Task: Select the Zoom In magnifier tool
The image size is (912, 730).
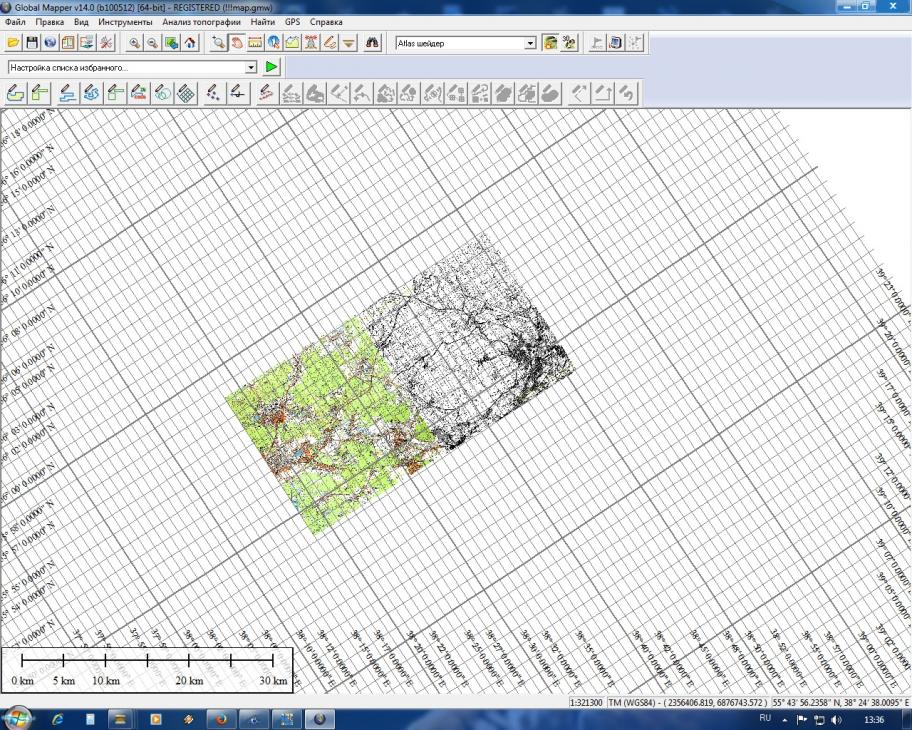Action: click(134, 43)
